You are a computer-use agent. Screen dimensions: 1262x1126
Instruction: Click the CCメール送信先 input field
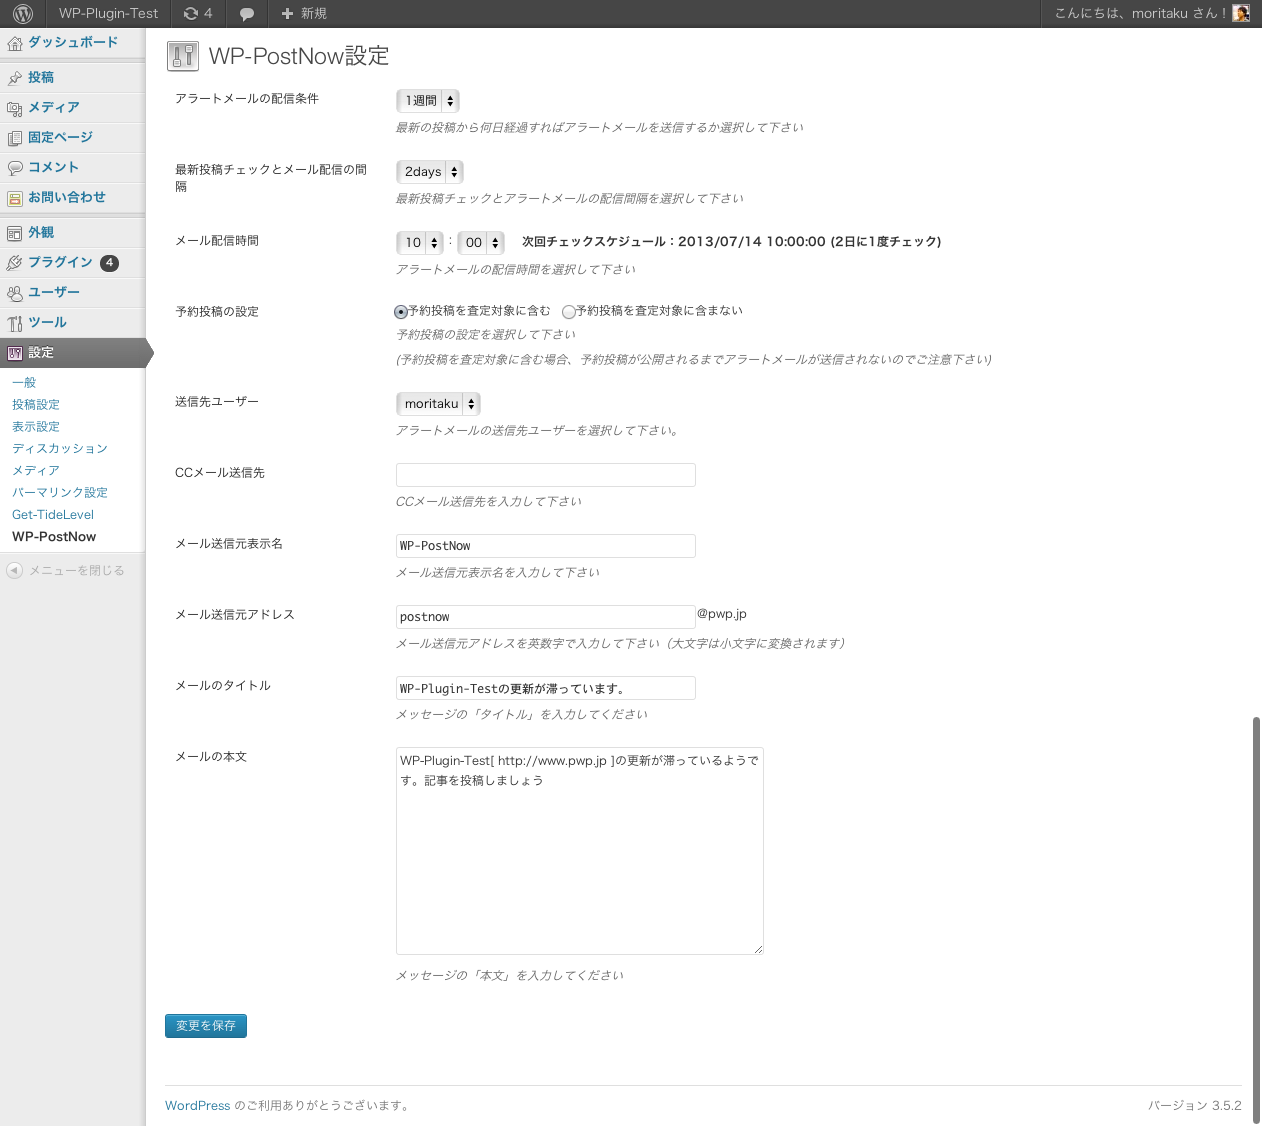point(546,475)
